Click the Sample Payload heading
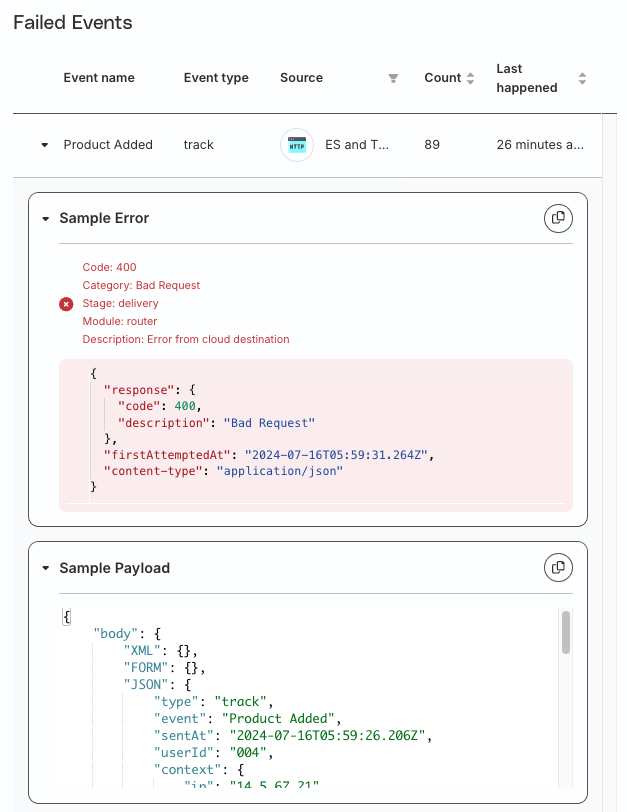627x812 pixels. tap(114, 568)
